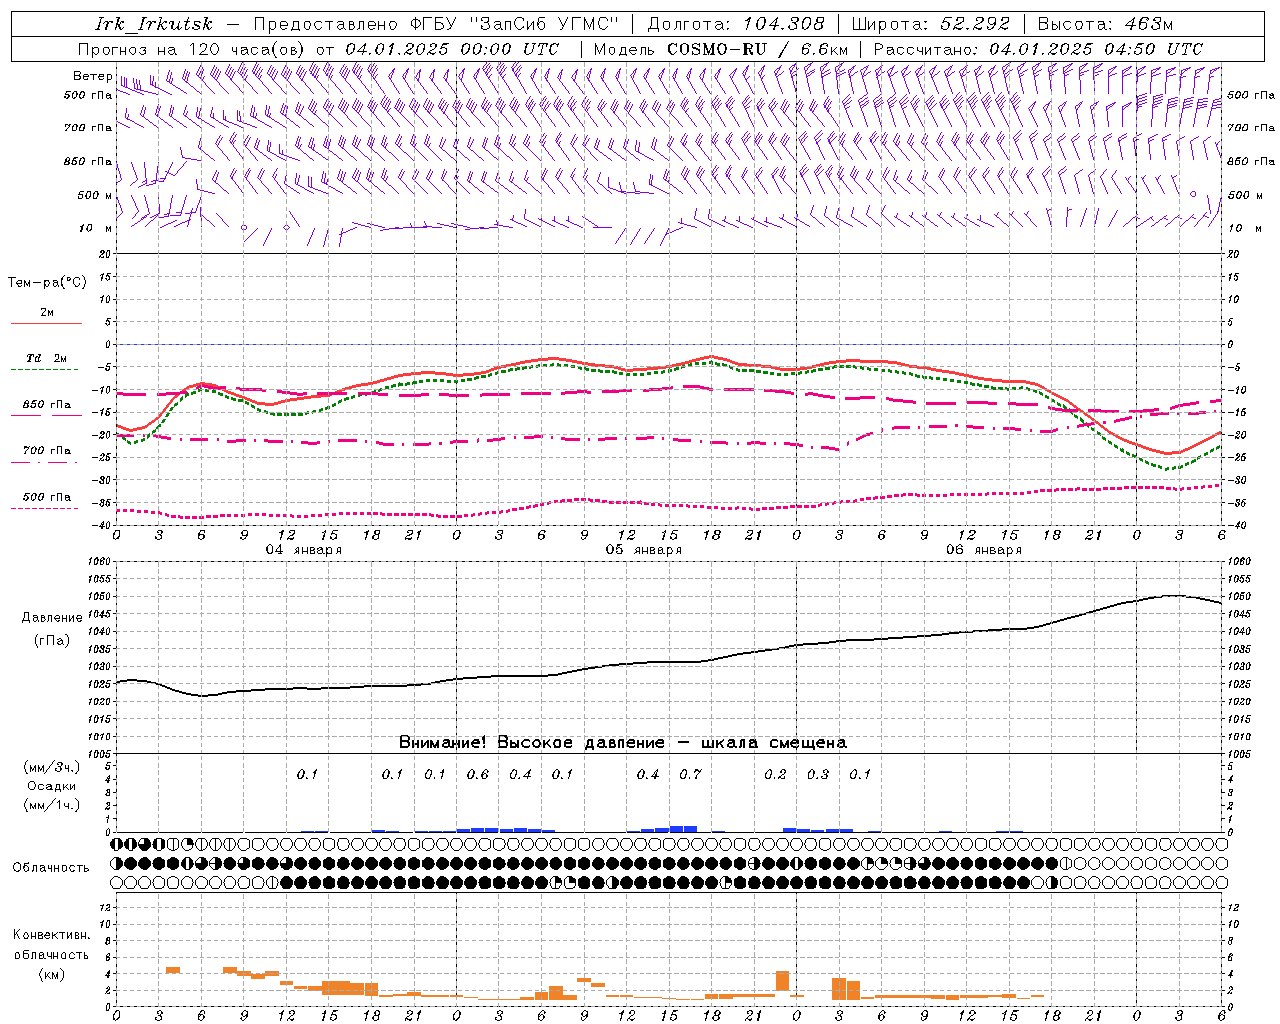The height and width of the screenshot is (1024, 1280).
Task: Select the 850 гПа temperature legend entry
Action: (46, 409)
